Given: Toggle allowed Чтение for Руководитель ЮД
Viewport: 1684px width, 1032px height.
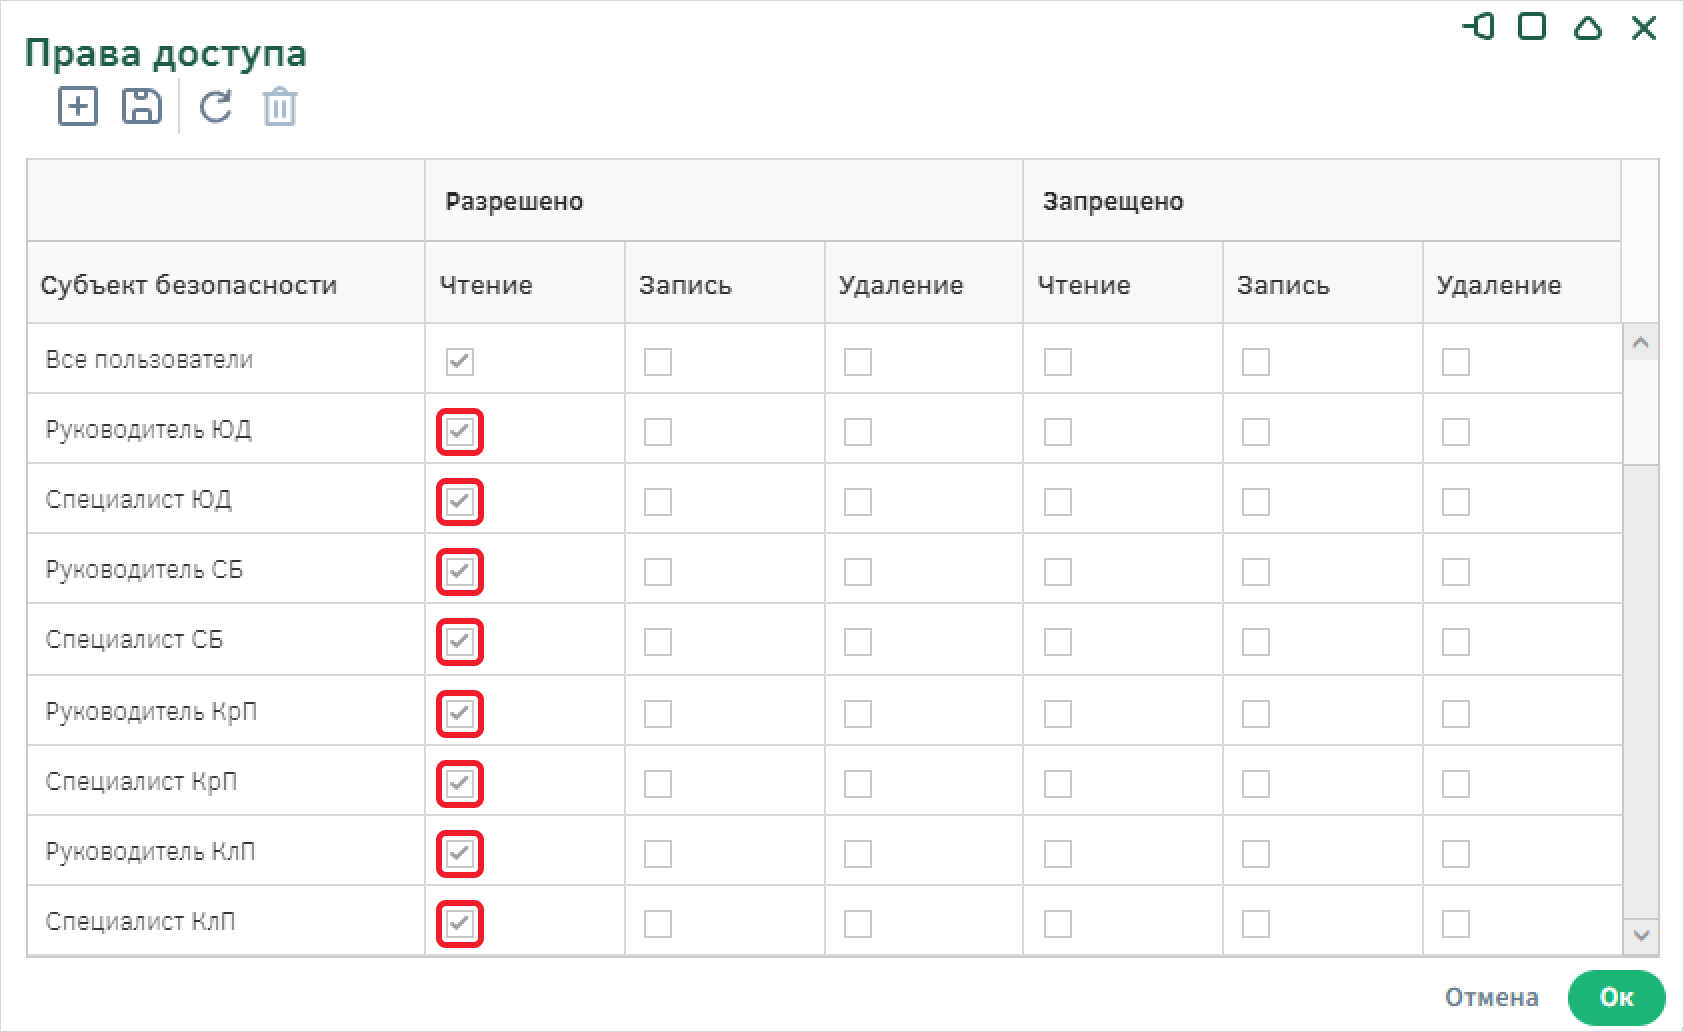Looking at the screenshot, I should (460, 432).
